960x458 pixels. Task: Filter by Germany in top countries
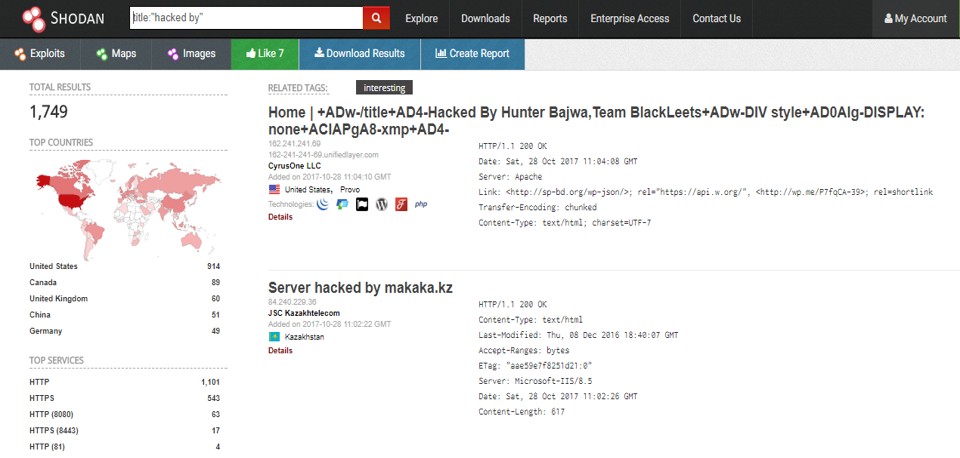click(x=124, y=331)
